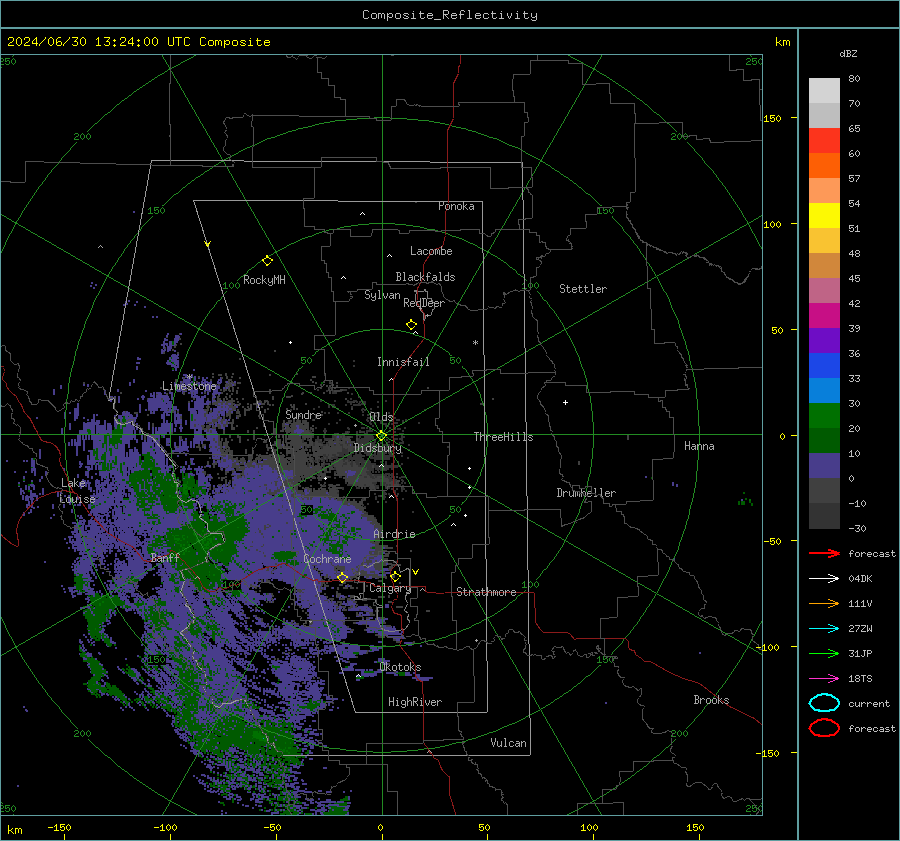Click the Didsbury label at map center
The image size is (900, 841).
(x=378, y=448)
